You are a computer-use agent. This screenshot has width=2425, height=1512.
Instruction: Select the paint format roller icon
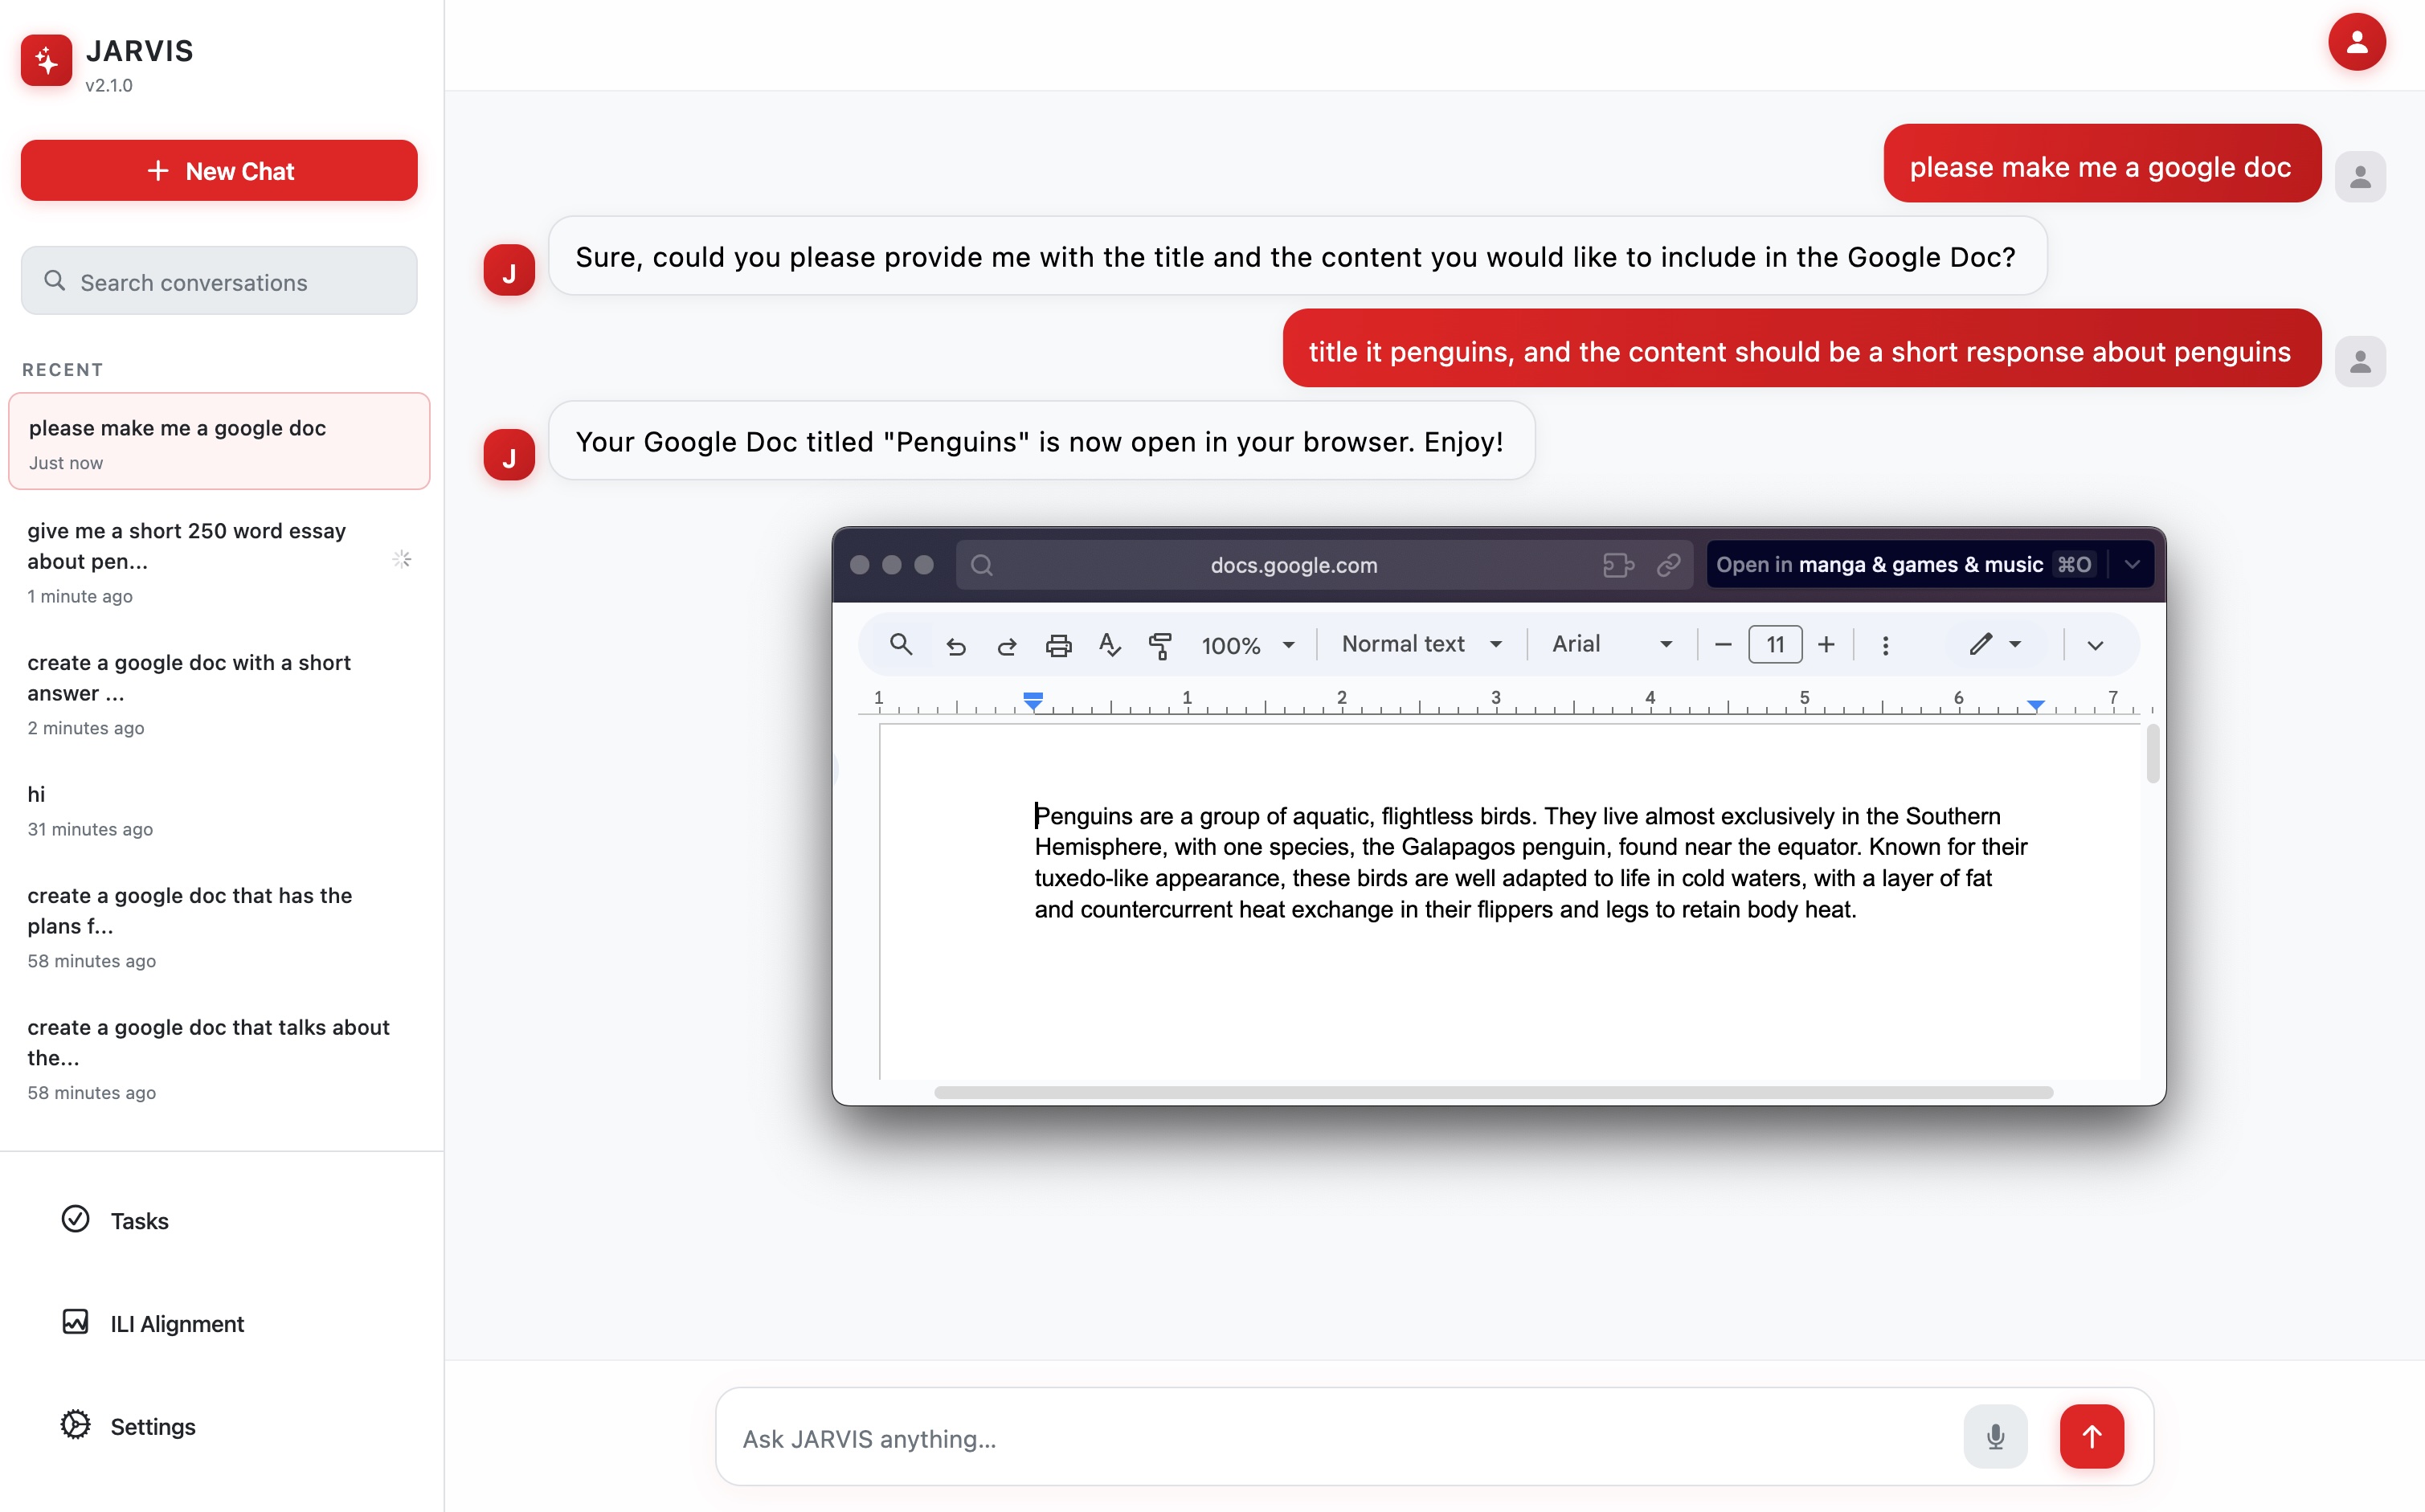point(1160,646)
